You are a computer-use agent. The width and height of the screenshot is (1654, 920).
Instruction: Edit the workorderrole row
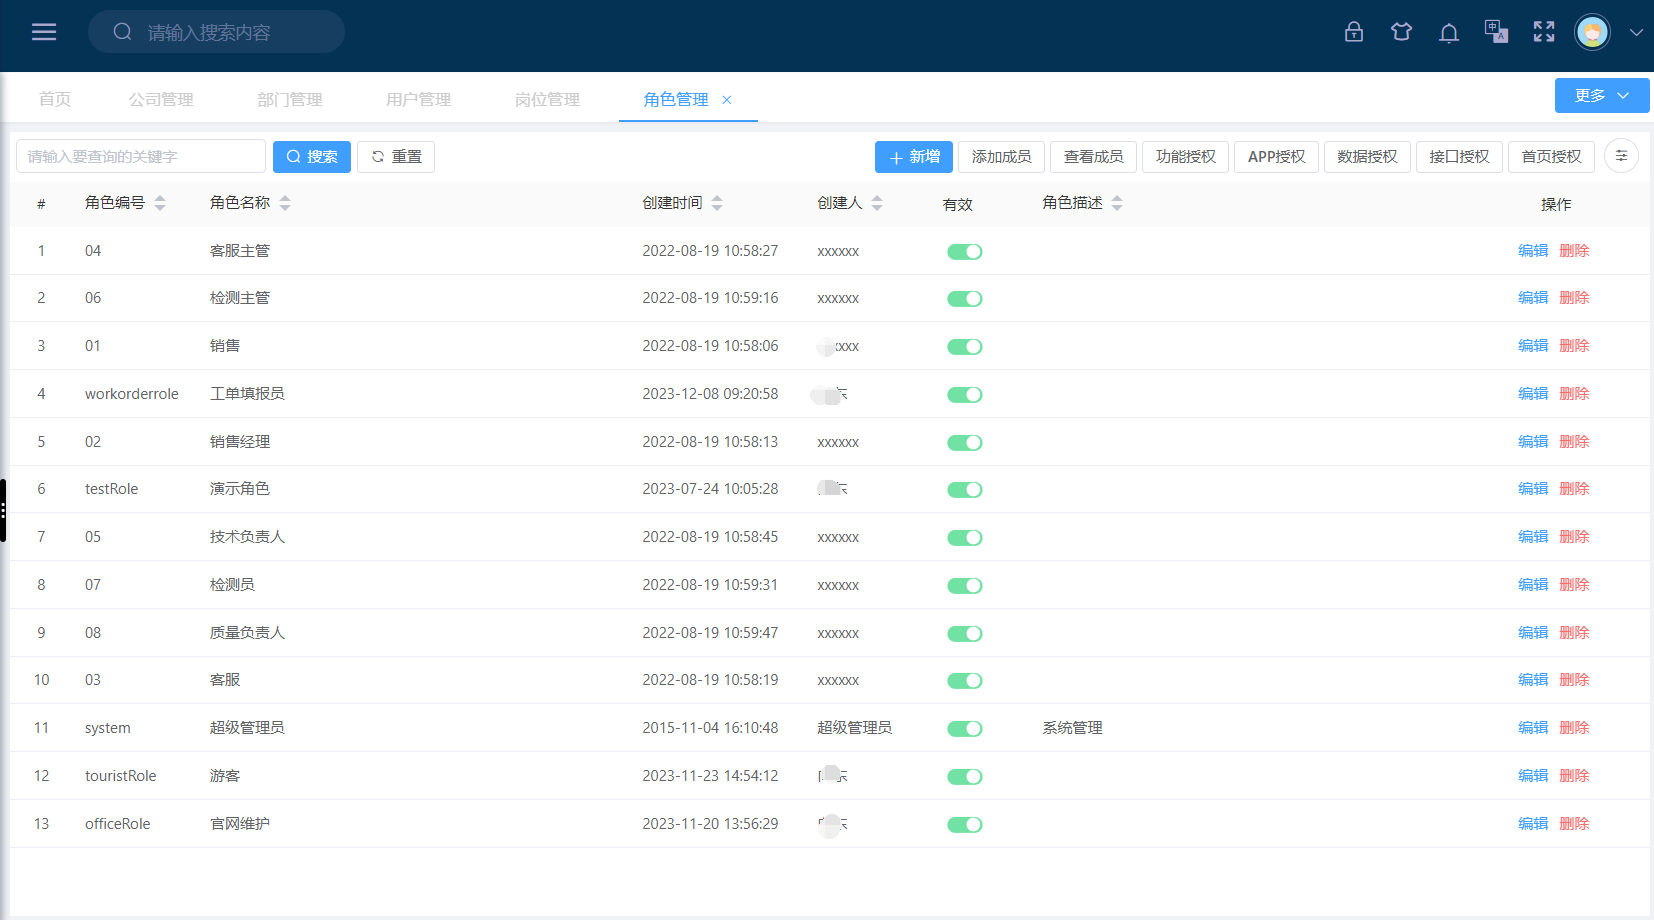(x=1533, y=394)
